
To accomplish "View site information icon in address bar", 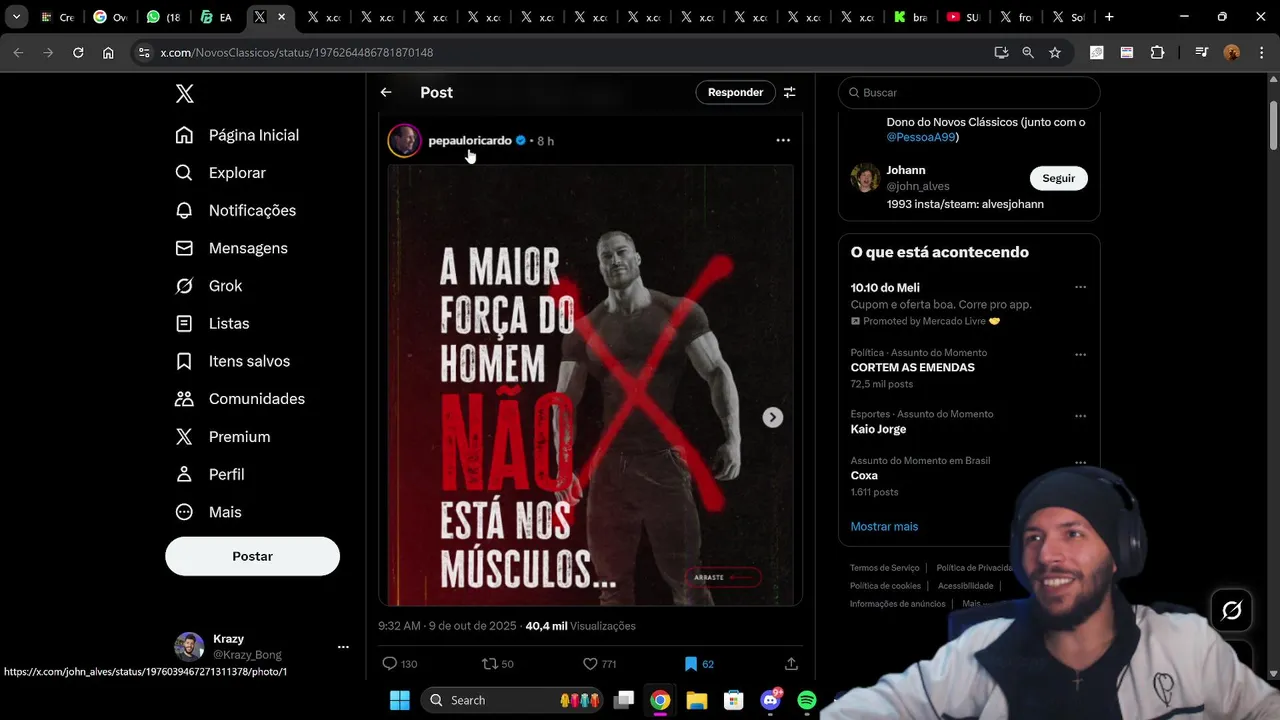I will click(x=144, y=52).
